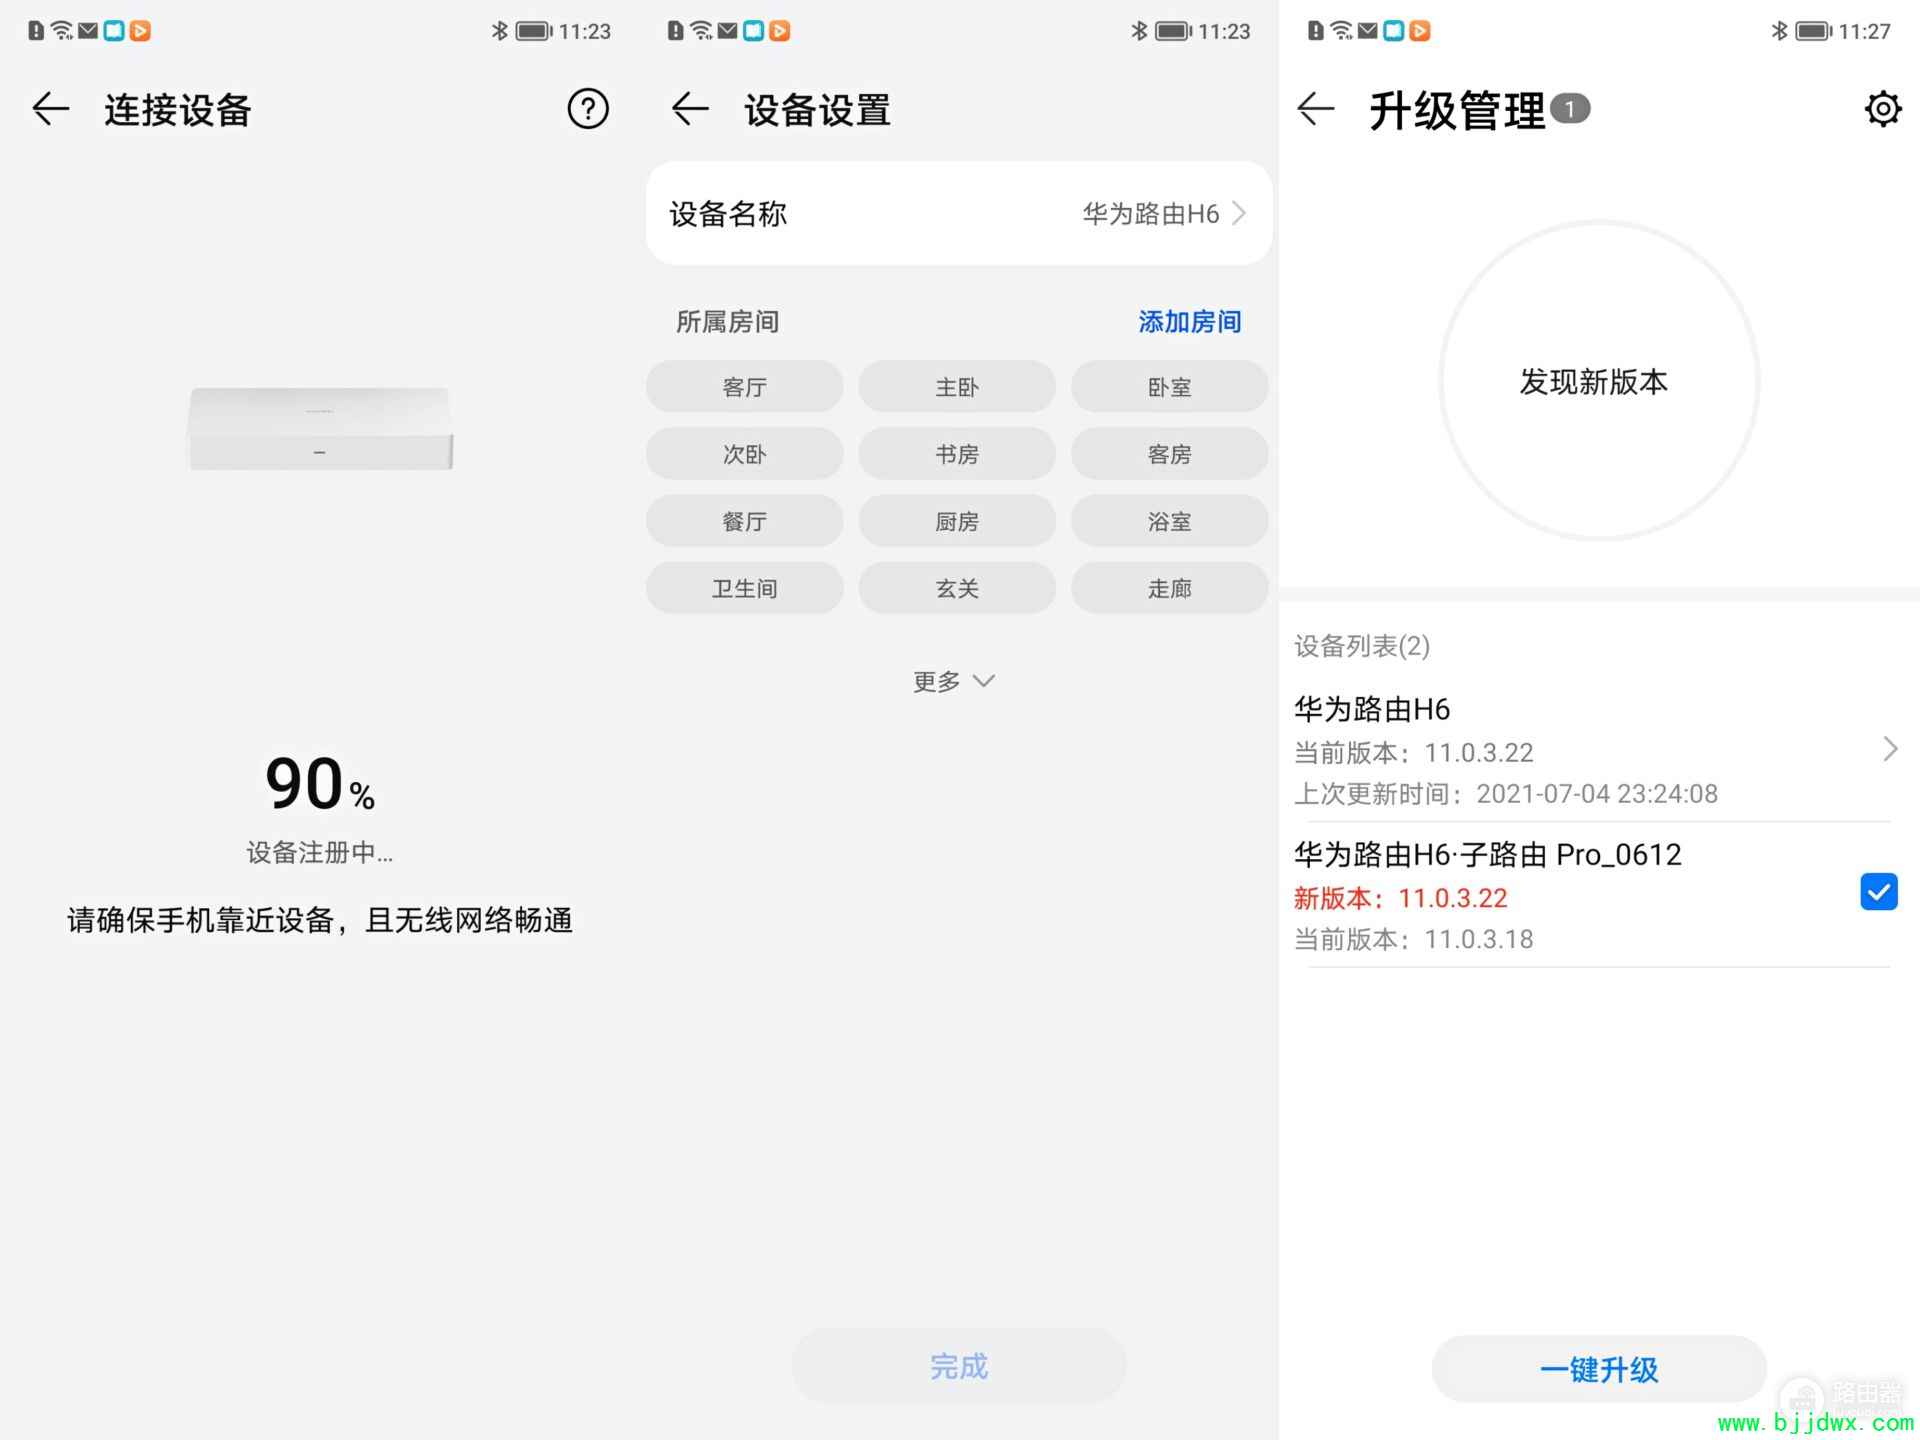Select the 次卧 room
The height and width of the screenshot is (1440, 1920).
point(745,454)
